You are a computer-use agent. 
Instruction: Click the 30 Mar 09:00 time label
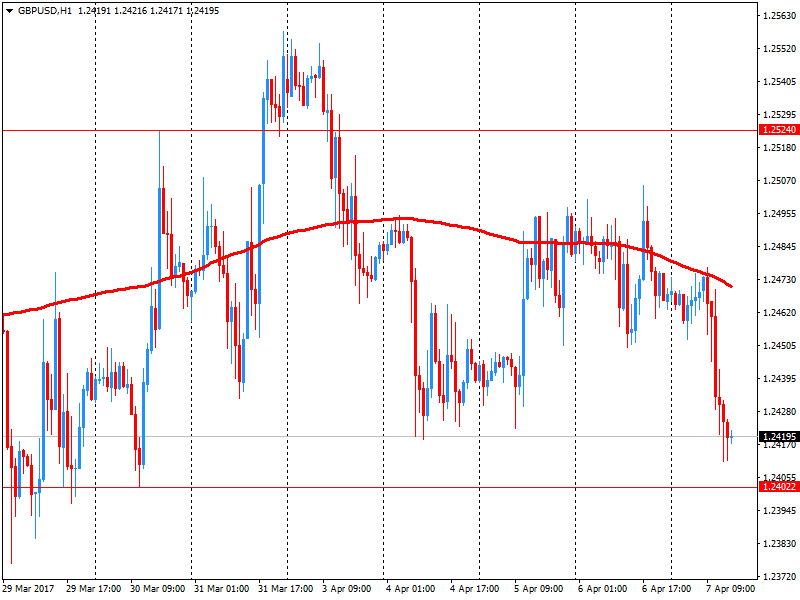pyautogui.click(x=157, y=589)
